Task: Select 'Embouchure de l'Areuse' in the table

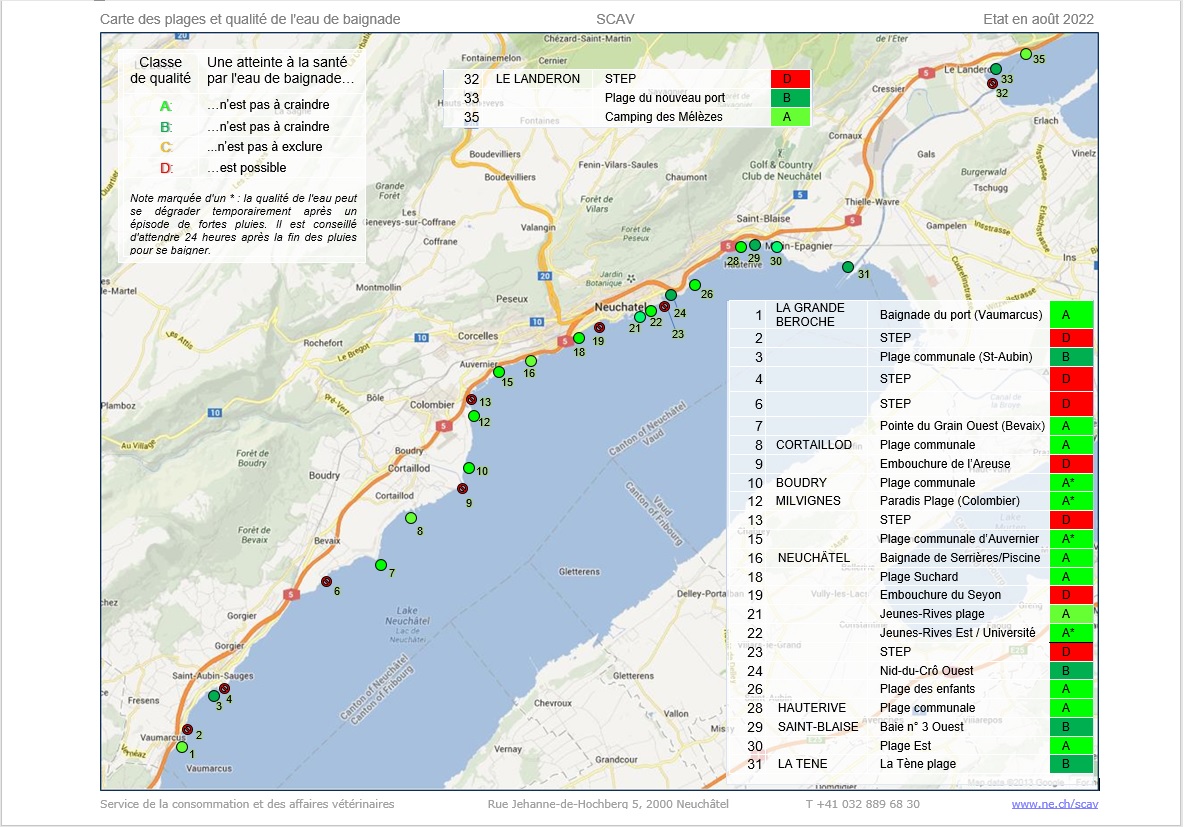Action: coord(945,464)
